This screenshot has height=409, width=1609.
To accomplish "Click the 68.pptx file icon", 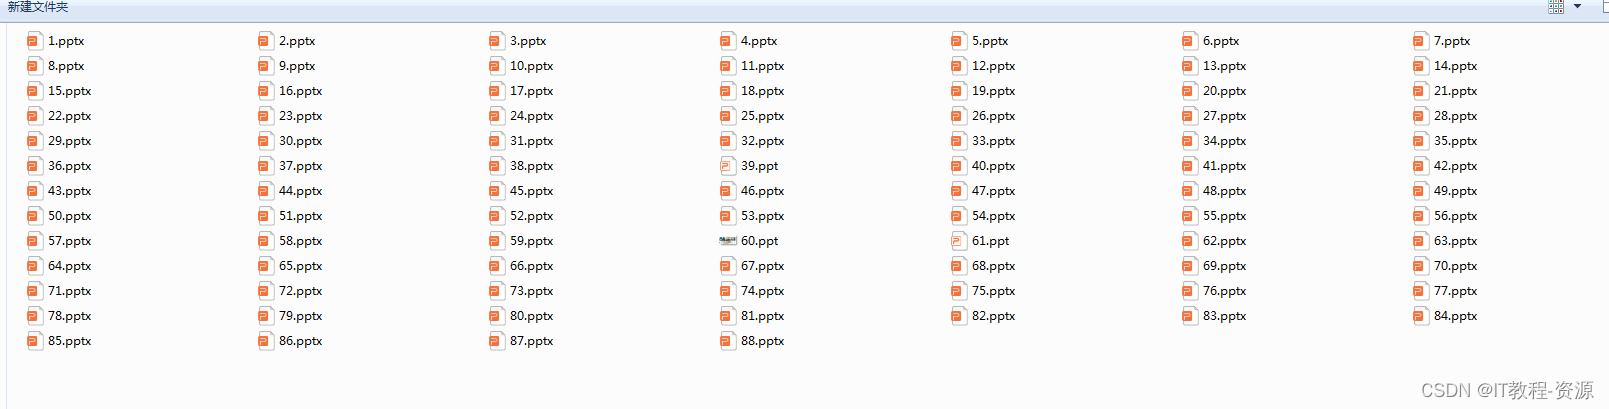I will point(958,266).
